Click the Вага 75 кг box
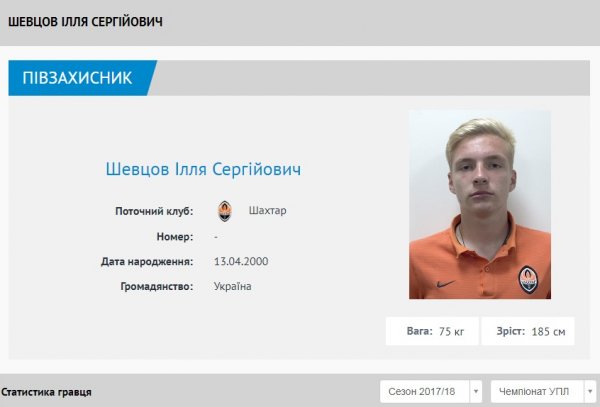The width and height of the screenshot is (600, 407). pyautogui.click(x=432, y=331)
